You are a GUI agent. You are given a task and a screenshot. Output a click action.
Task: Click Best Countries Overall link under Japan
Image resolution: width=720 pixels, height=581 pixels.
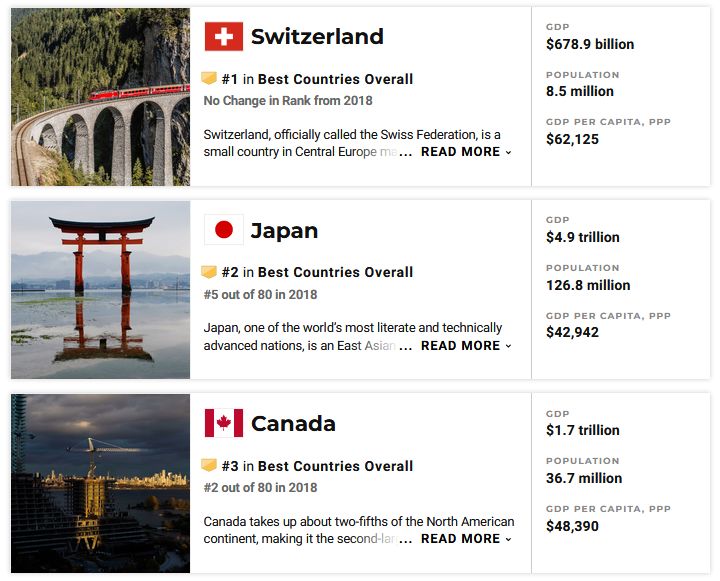tap(335, 272)
